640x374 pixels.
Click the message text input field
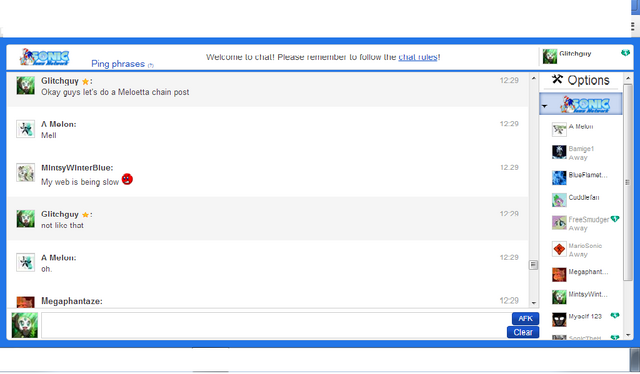273,325
